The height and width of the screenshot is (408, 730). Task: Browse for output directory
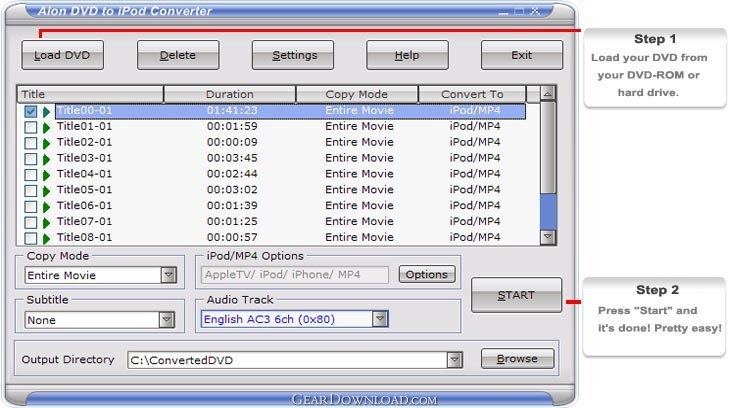517,359
